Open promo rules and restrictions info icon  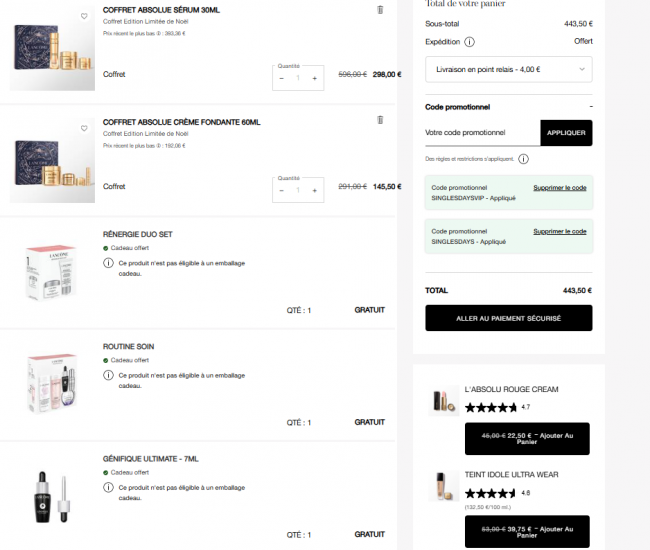(523, 159)
